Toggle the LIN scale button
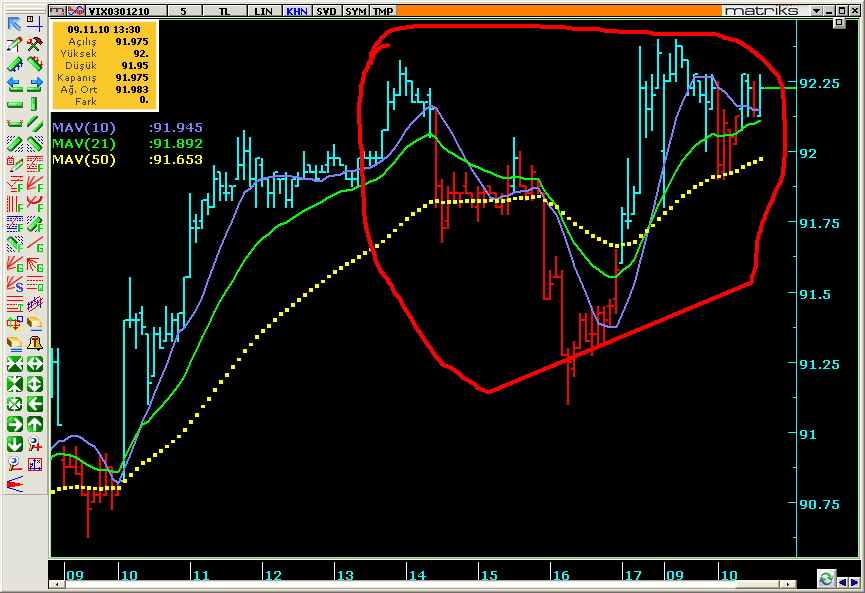 point(263,11)
